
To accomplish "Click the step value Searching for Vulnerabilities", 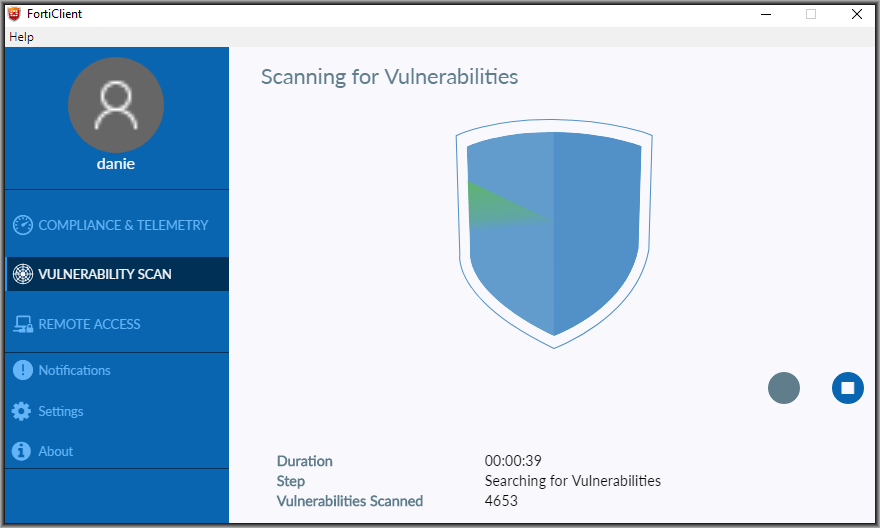I will point(572,481).
